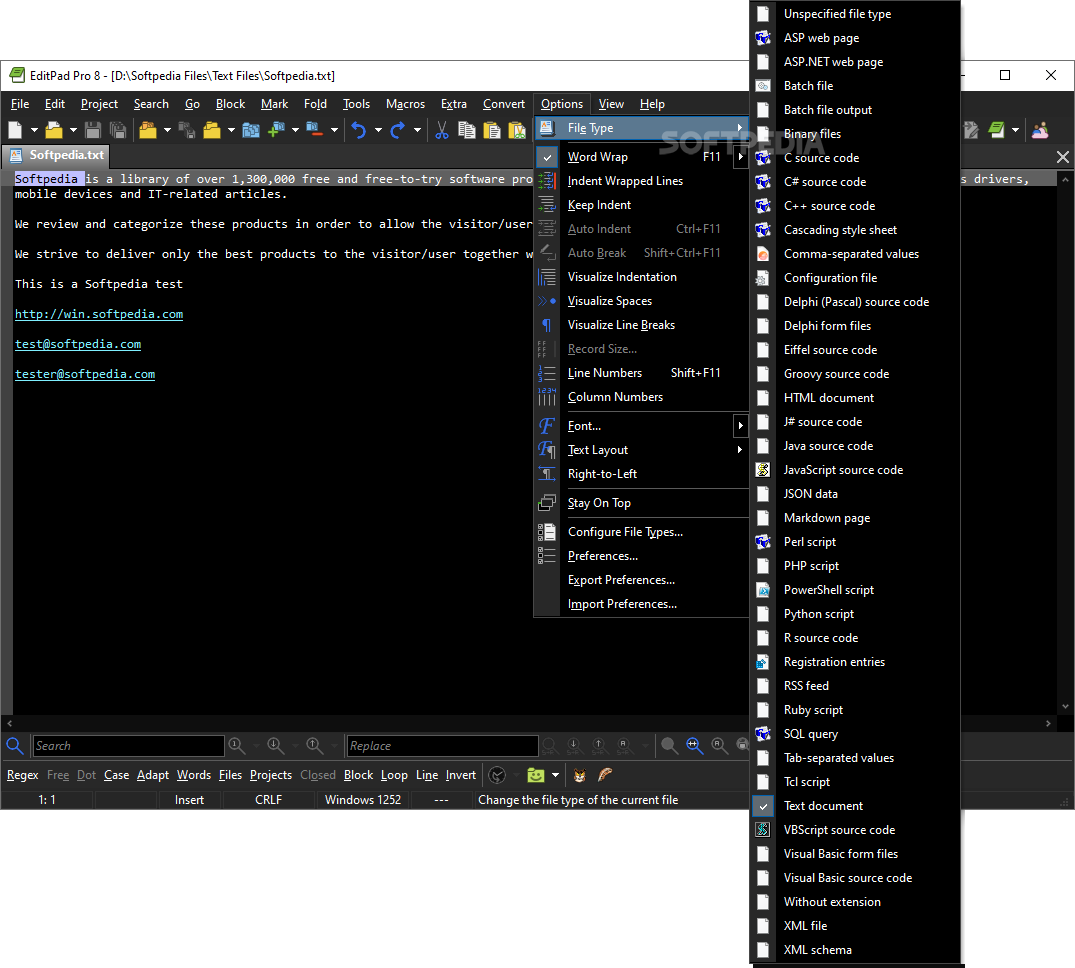Expand the green favorites folder dropdown arrow
1075x968 pixels.
tap(555, 775)
